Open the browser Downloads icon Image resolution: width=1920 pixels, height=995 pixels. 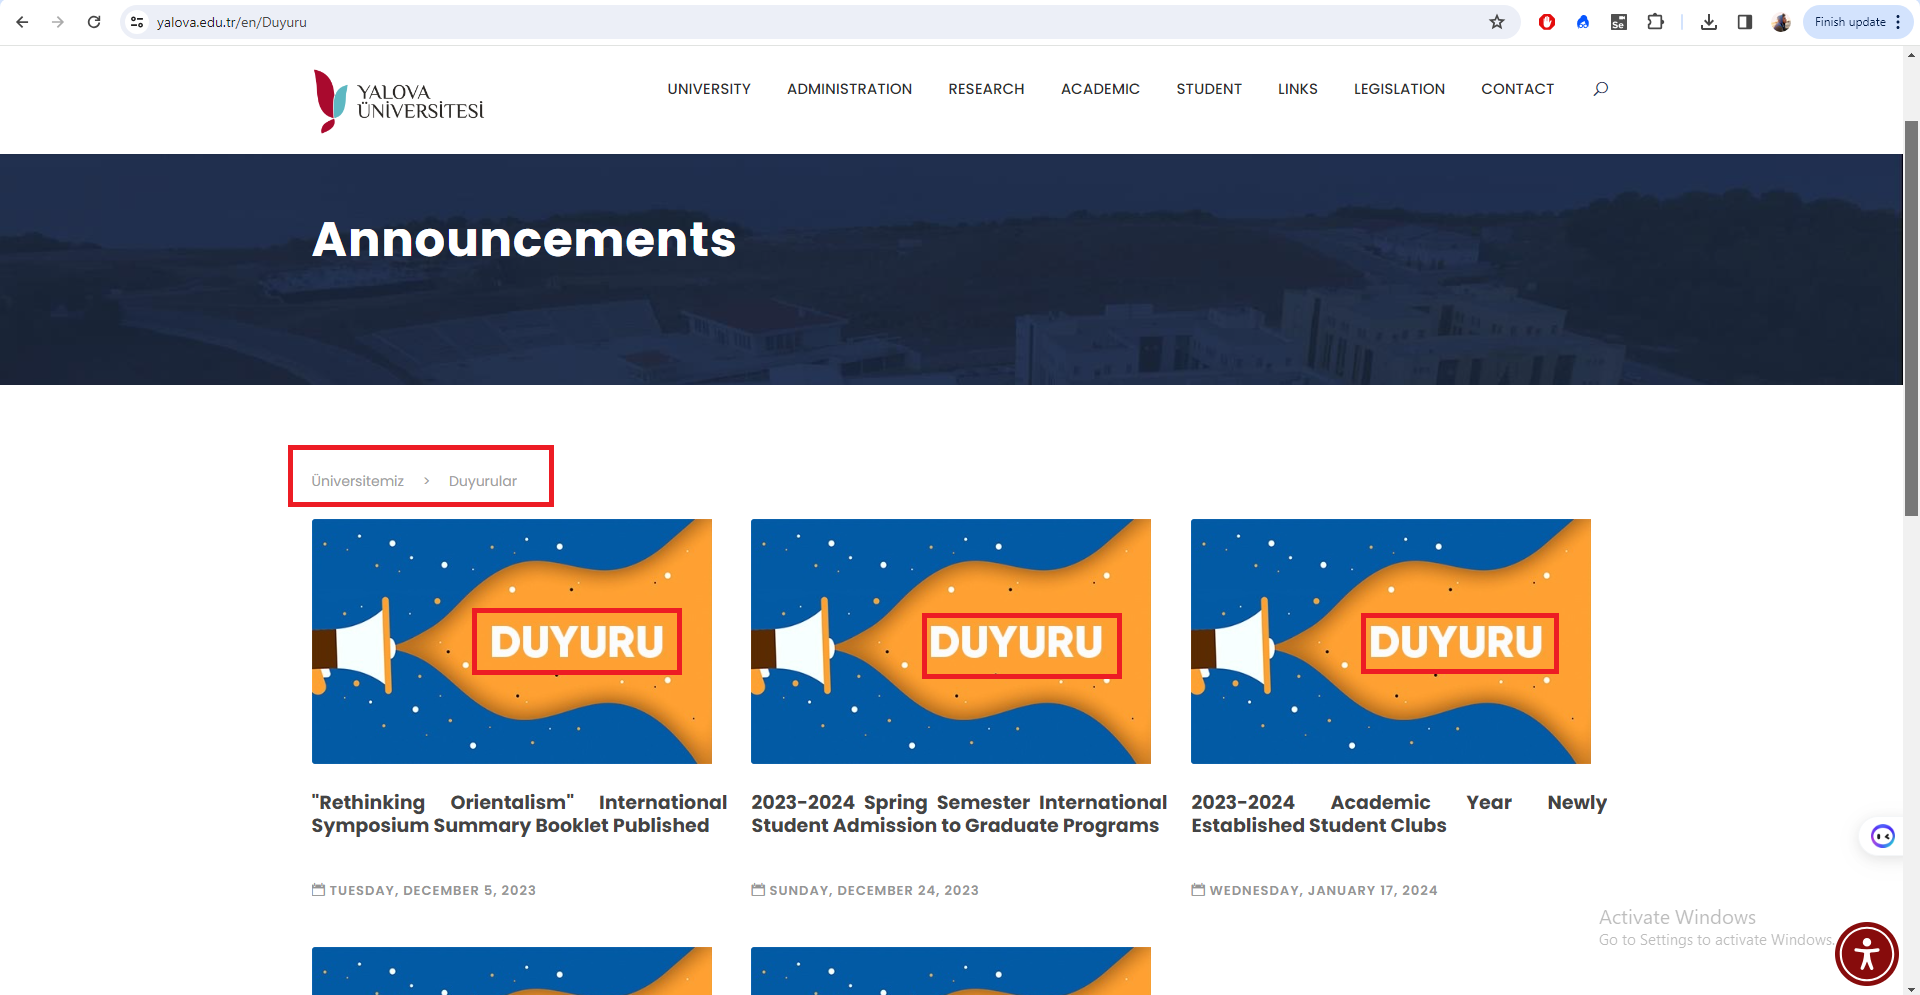1709,22
